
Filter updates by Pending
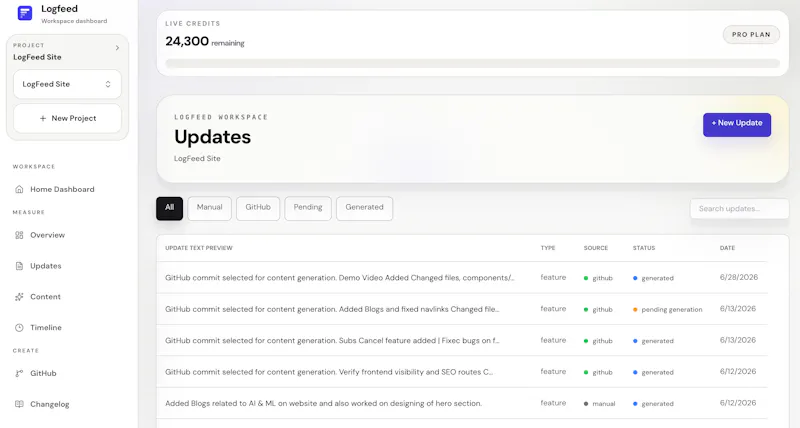[308, 208]
